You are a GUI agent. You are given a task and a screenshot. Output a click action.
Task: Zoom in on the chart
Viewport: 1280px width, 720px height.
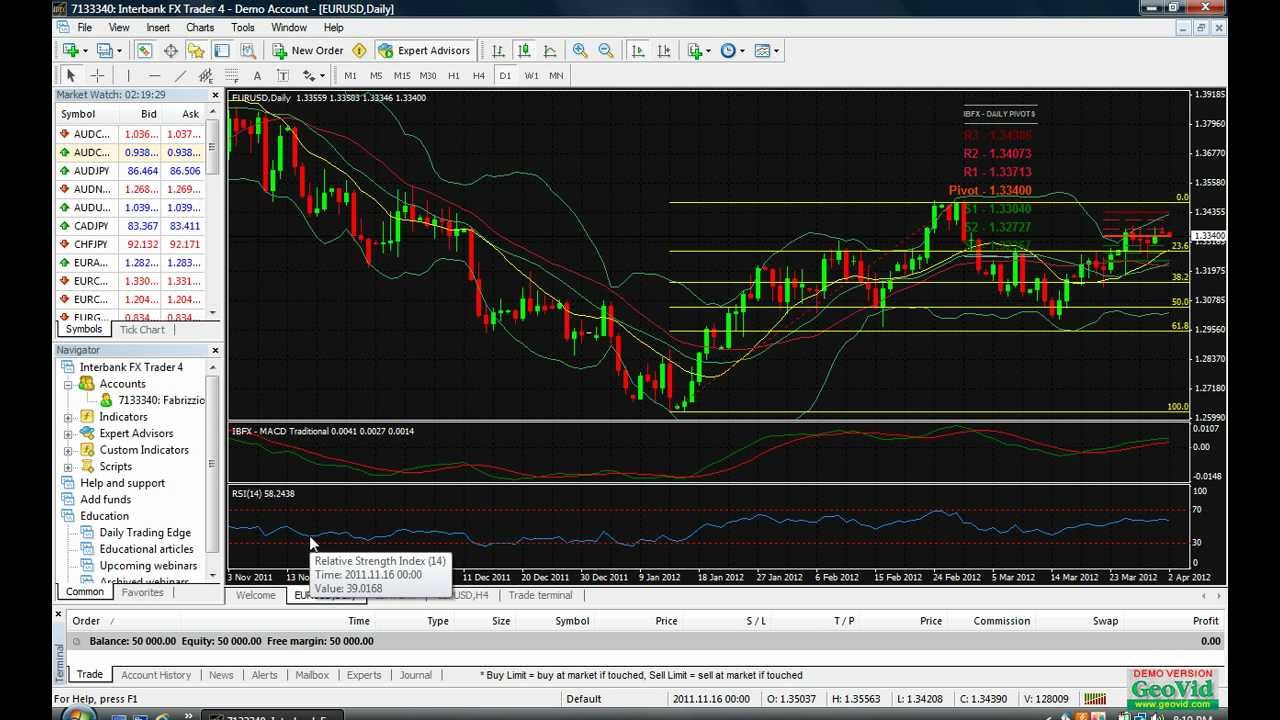coord(580,50)
